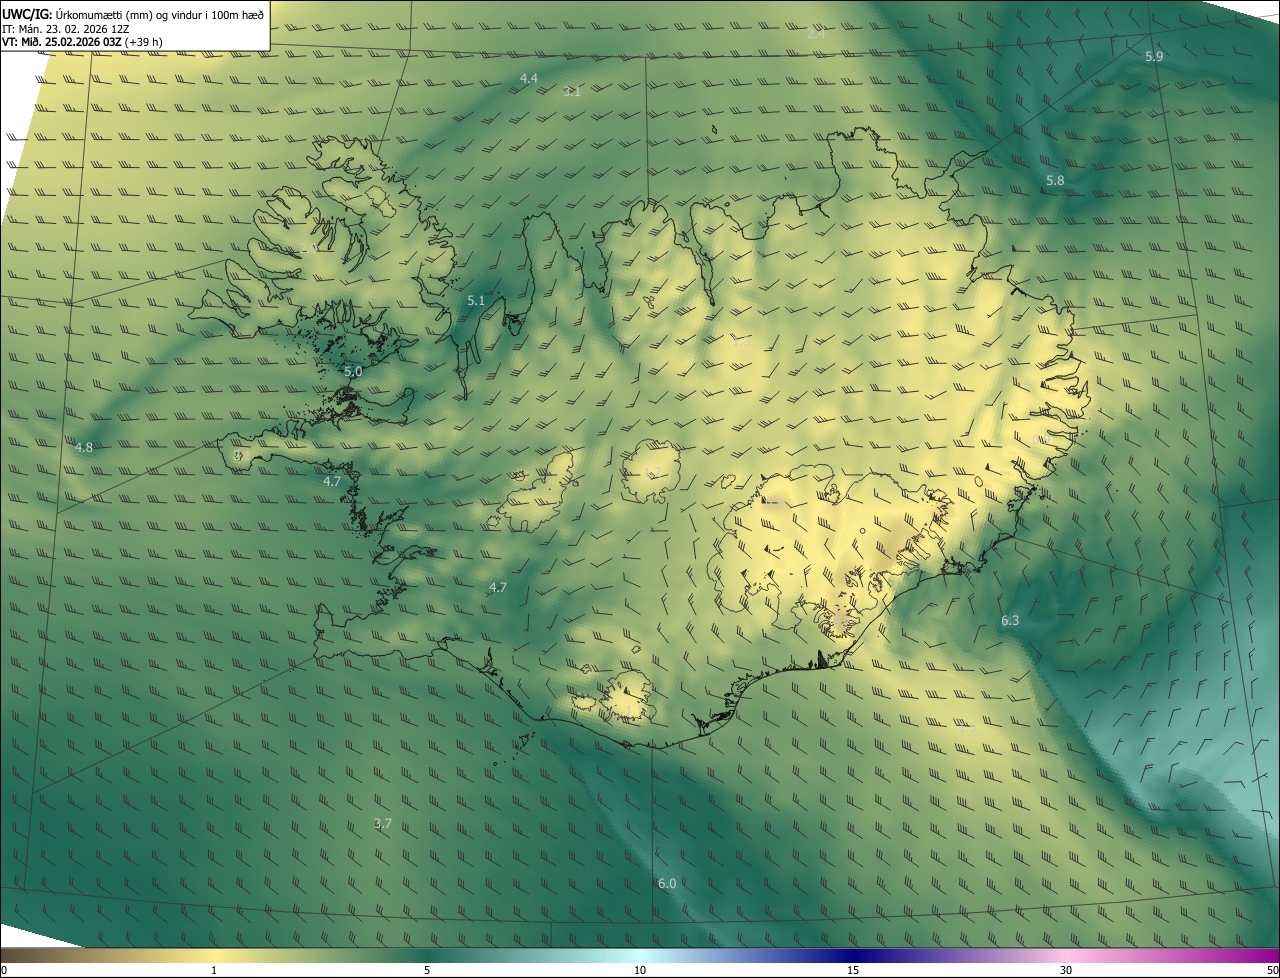
Task: Click the colorbar tick label 5
Action: [427, 970]
